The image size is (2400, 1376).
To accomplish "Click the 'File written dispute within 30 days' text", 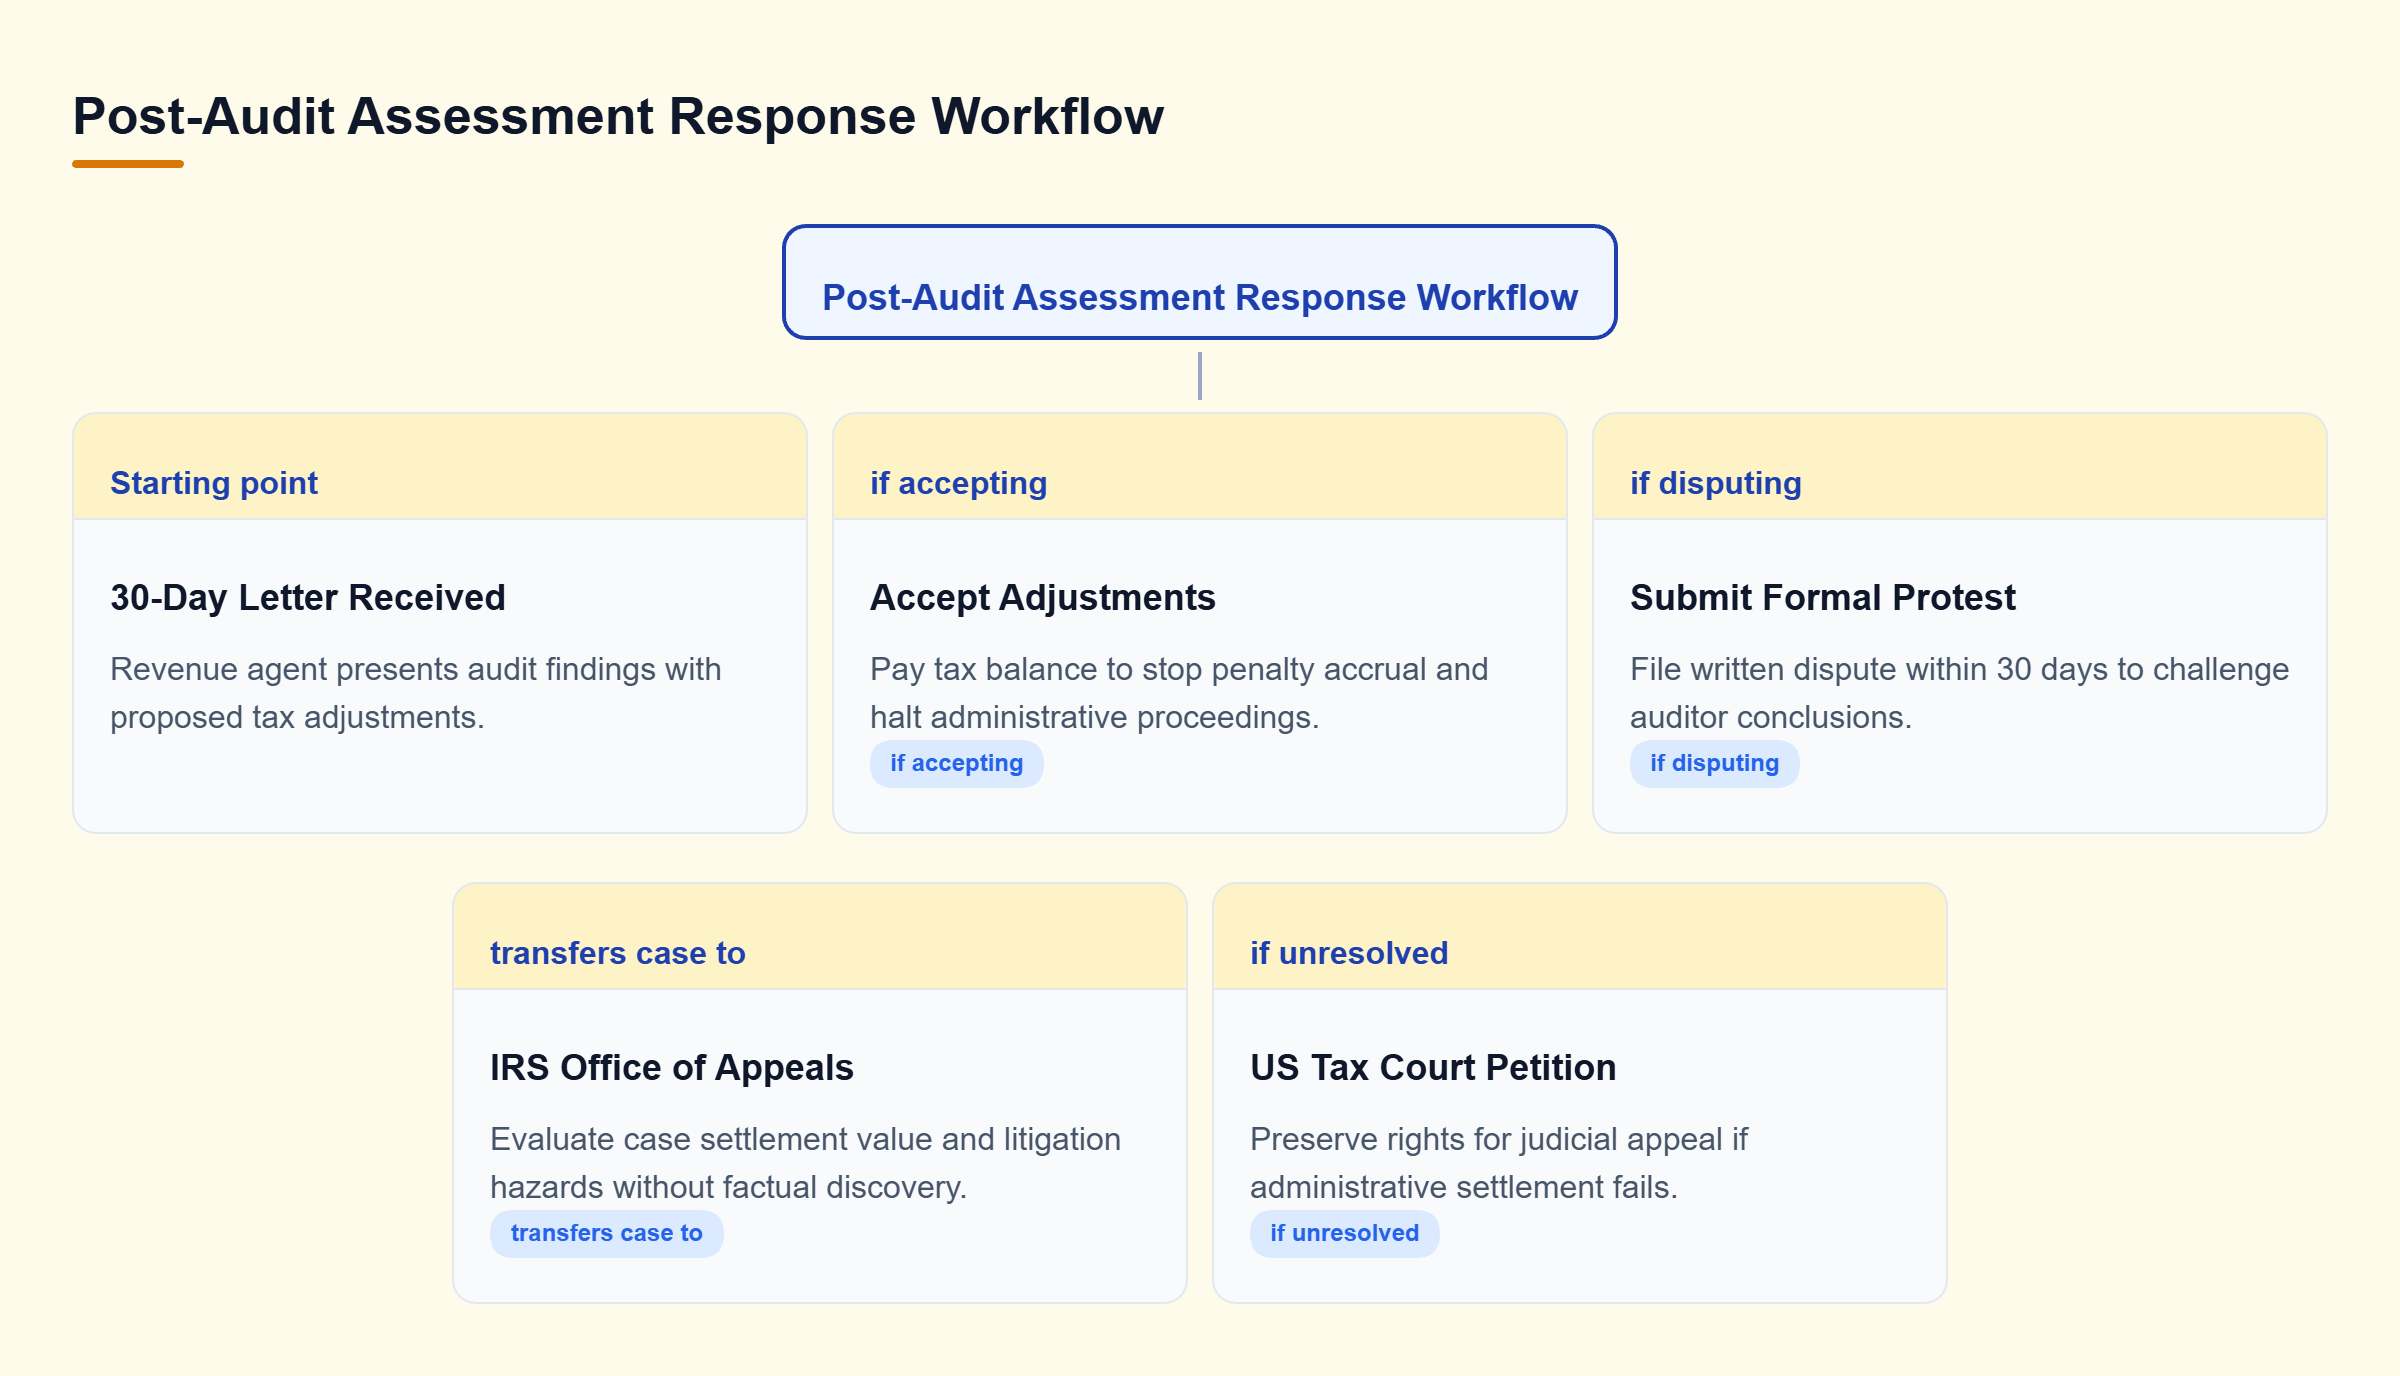I will (1960, 693).
